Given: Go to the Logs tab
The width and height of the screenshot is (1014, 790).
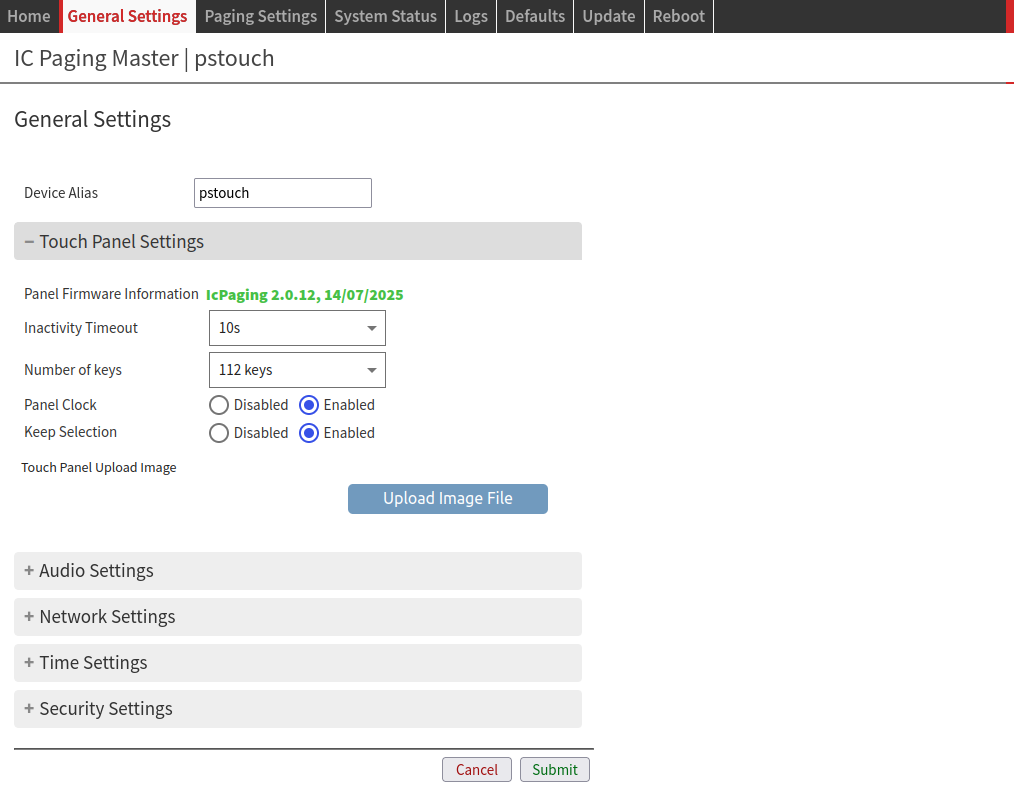Looking at the screenshot, I should click(471, 16).
